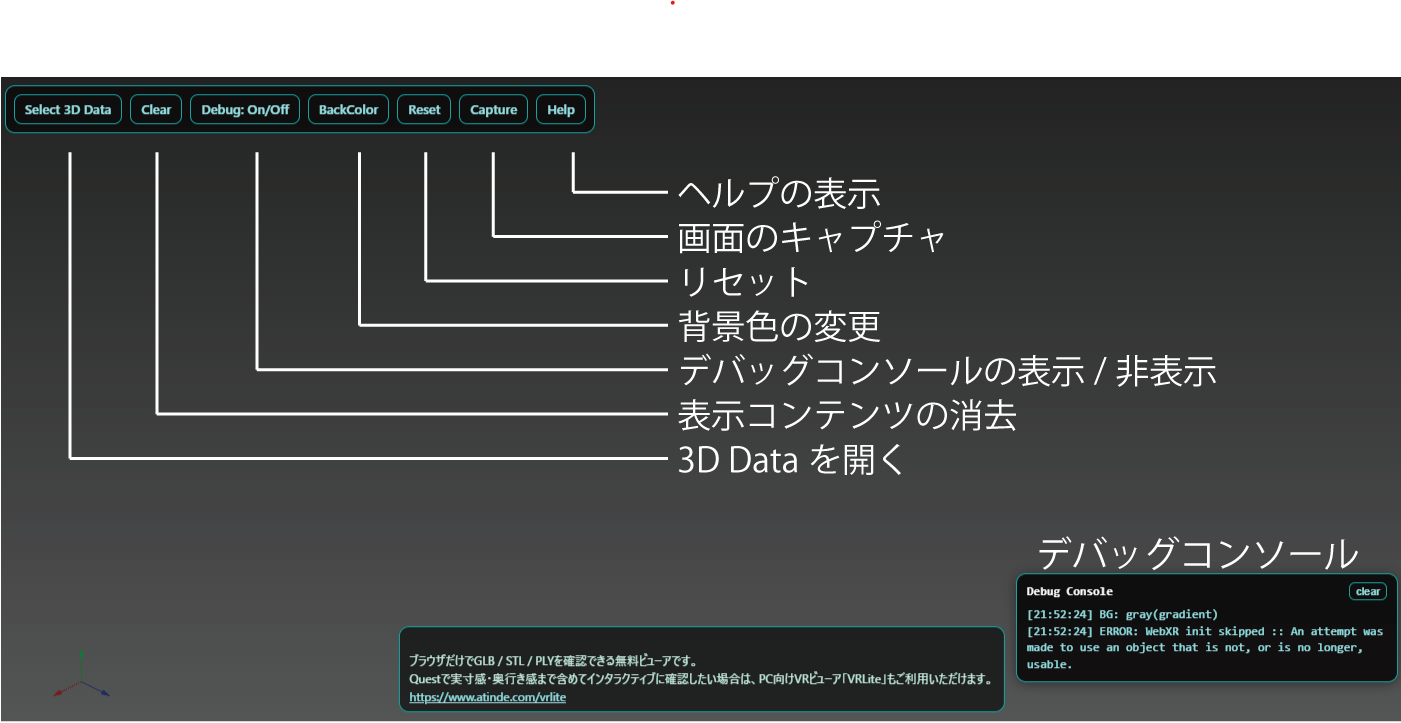Viewport: 1401px width, 723px height.
Task: Click the 背景色の変更 annotation label
Action: [x=779, y=325]
